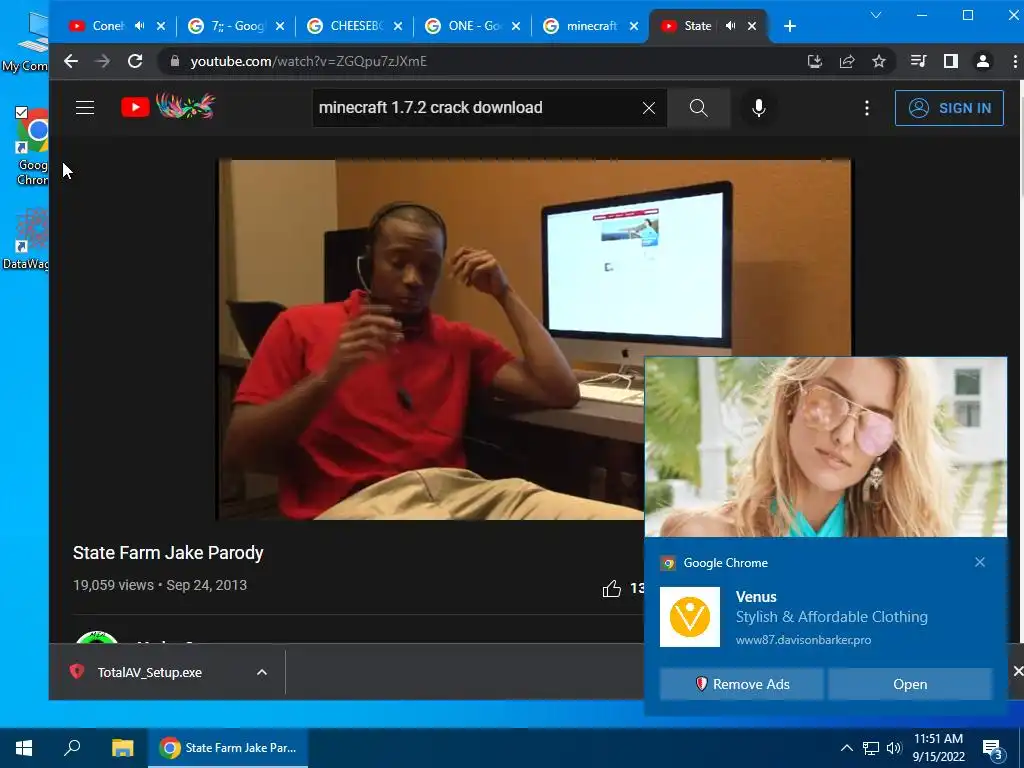Screen dimensions: 1024x768
Task: Select the DataWag desktop shortcut
Action: pyautogui.click(x=26, y=239)
